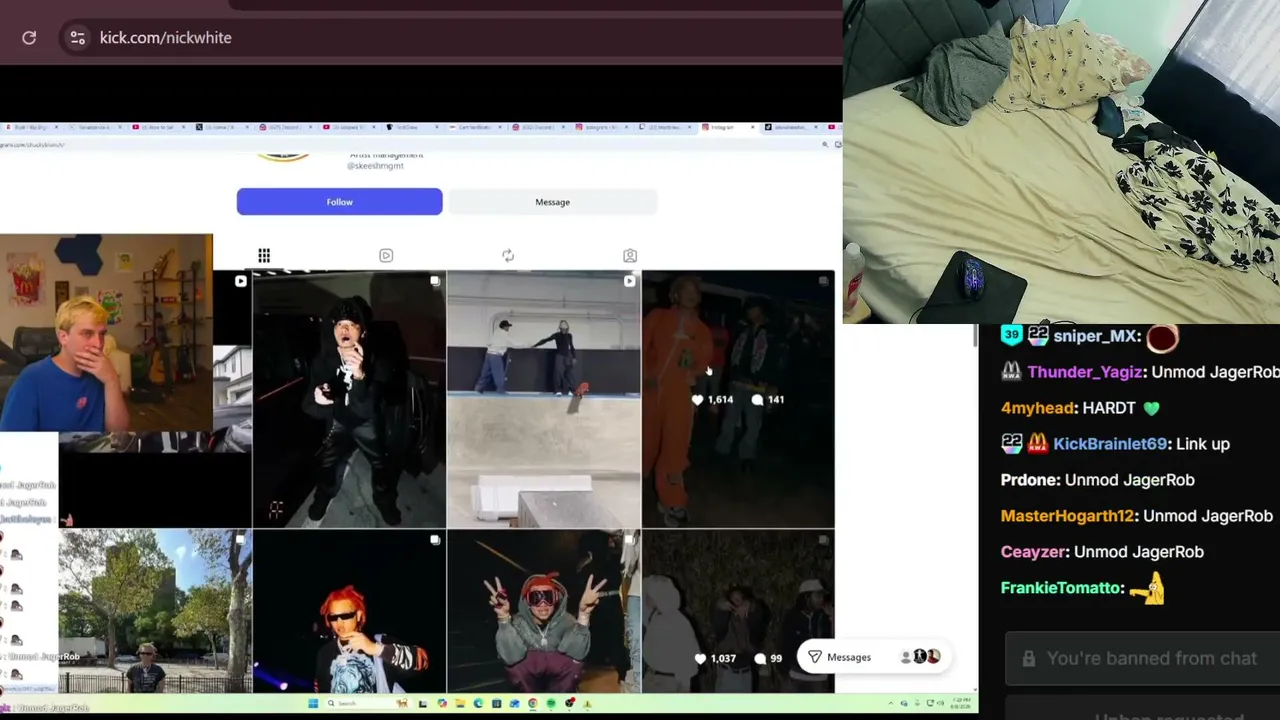
Task: Open the orange jumpsuit post
Action: click(x=738, y=399)
